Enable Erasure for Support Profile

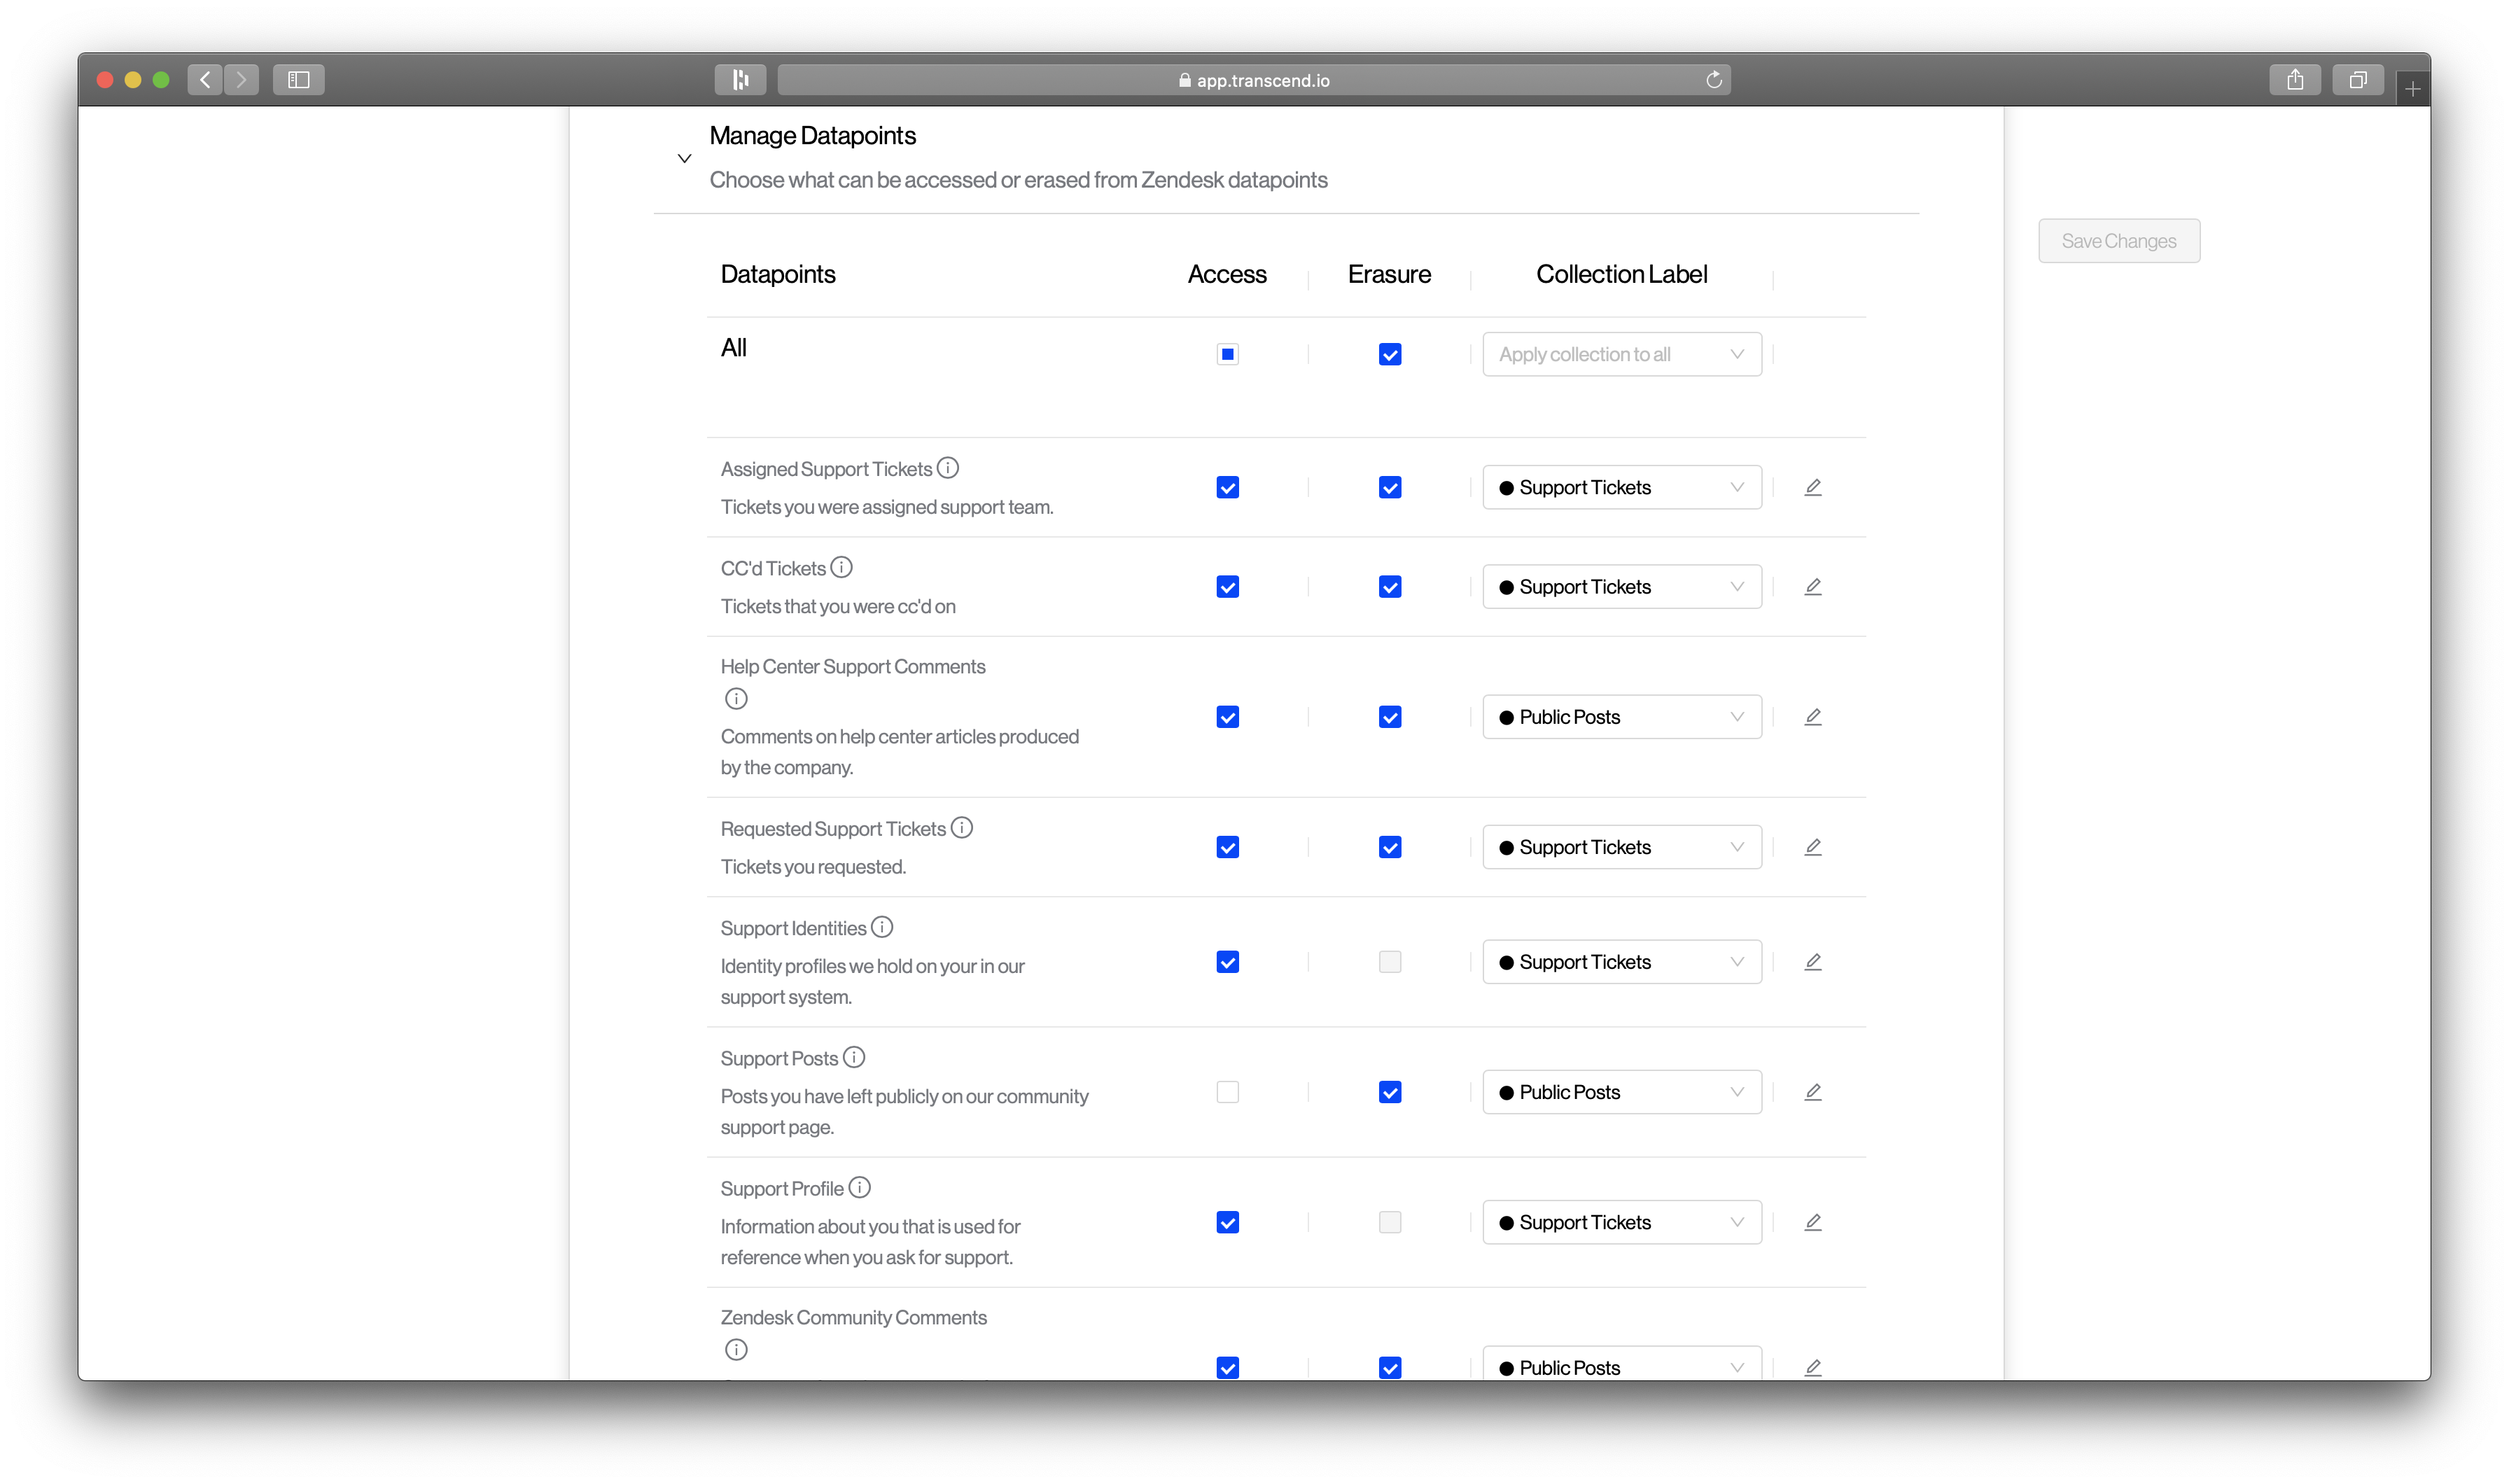[1389, 1221]
